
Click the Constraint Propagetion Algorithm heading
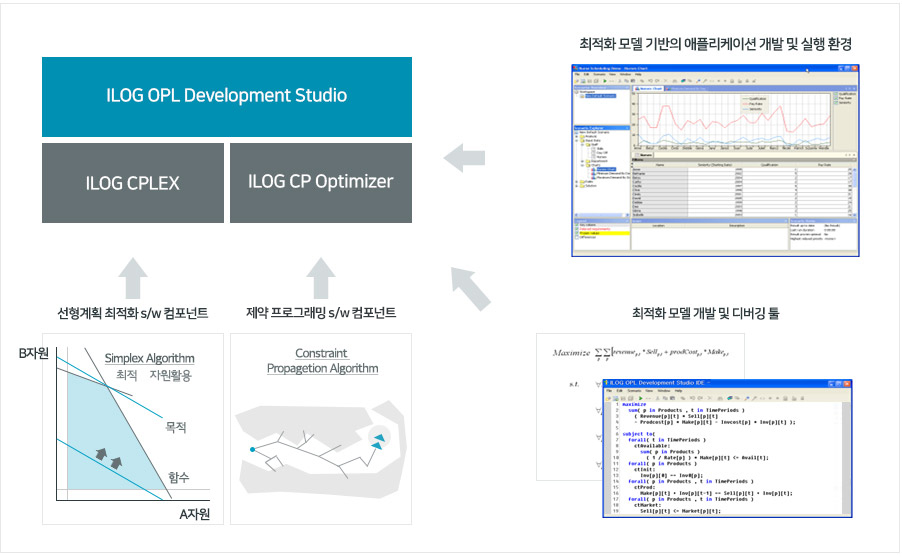point(322,361)
